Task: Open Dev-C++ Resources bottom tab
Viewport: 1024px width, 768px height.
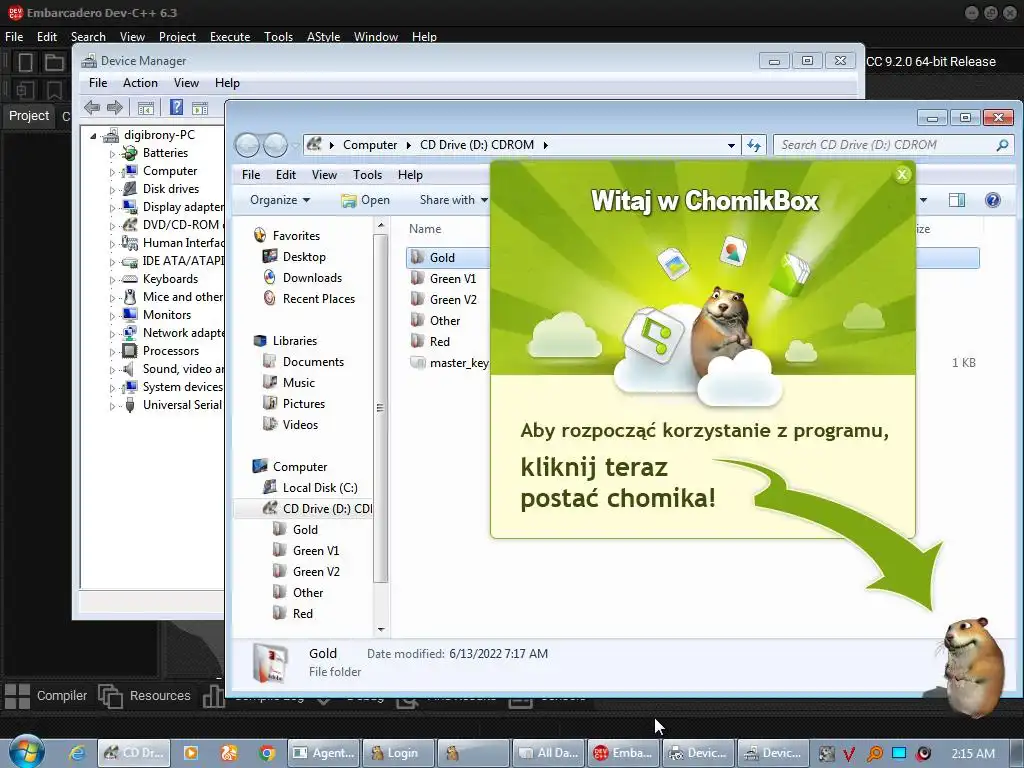Action: coord(145,696)
